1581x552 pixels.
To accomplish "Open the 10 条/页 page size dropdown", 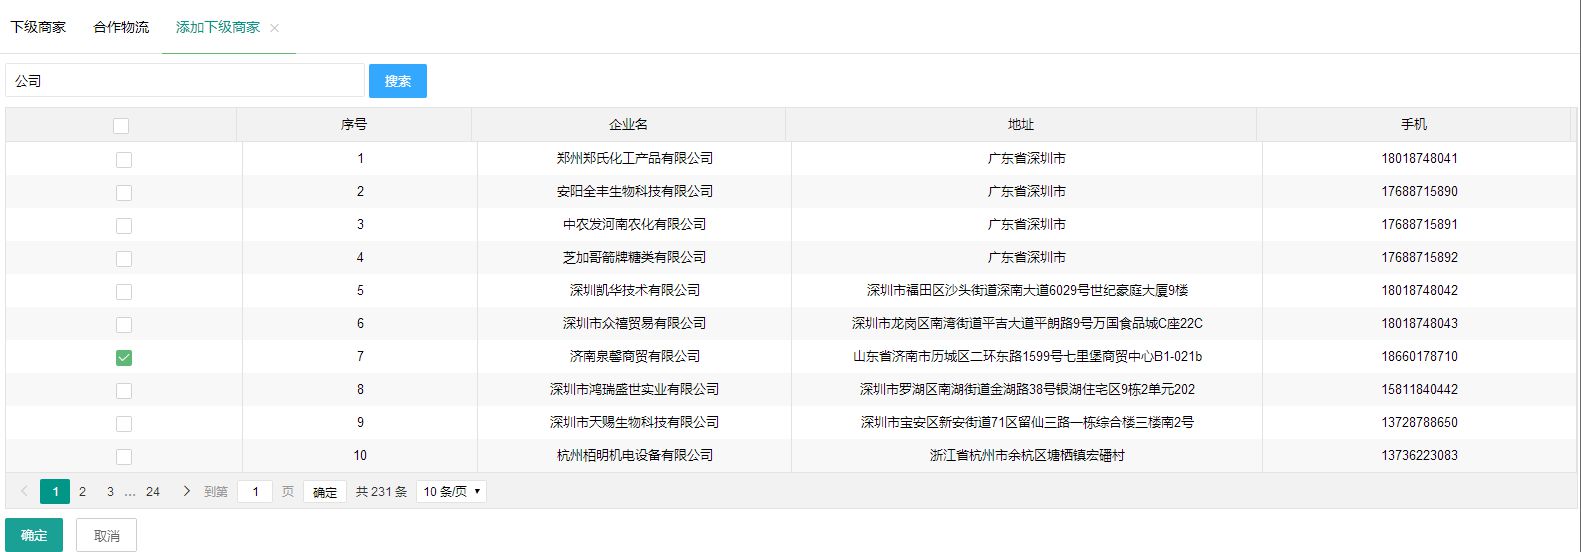I will (451, 491).
